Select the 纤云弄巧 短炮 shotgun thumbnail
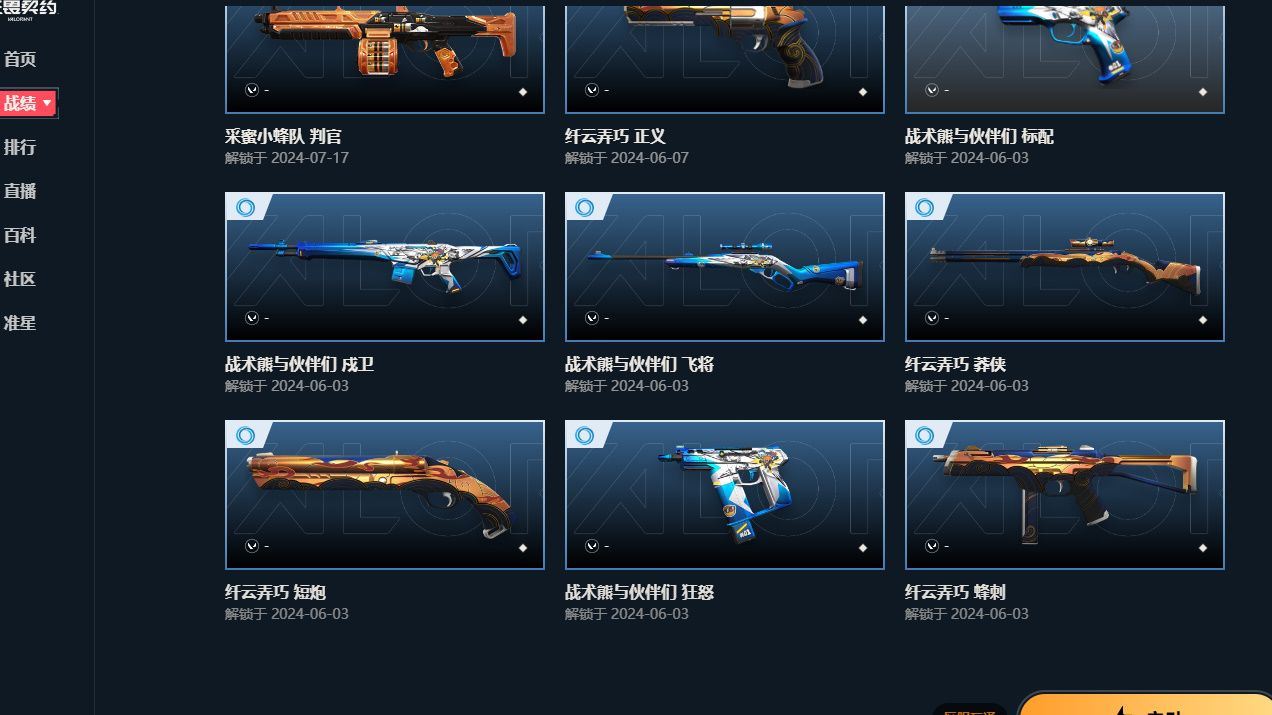1272x715 pixels. coord(385,495)
